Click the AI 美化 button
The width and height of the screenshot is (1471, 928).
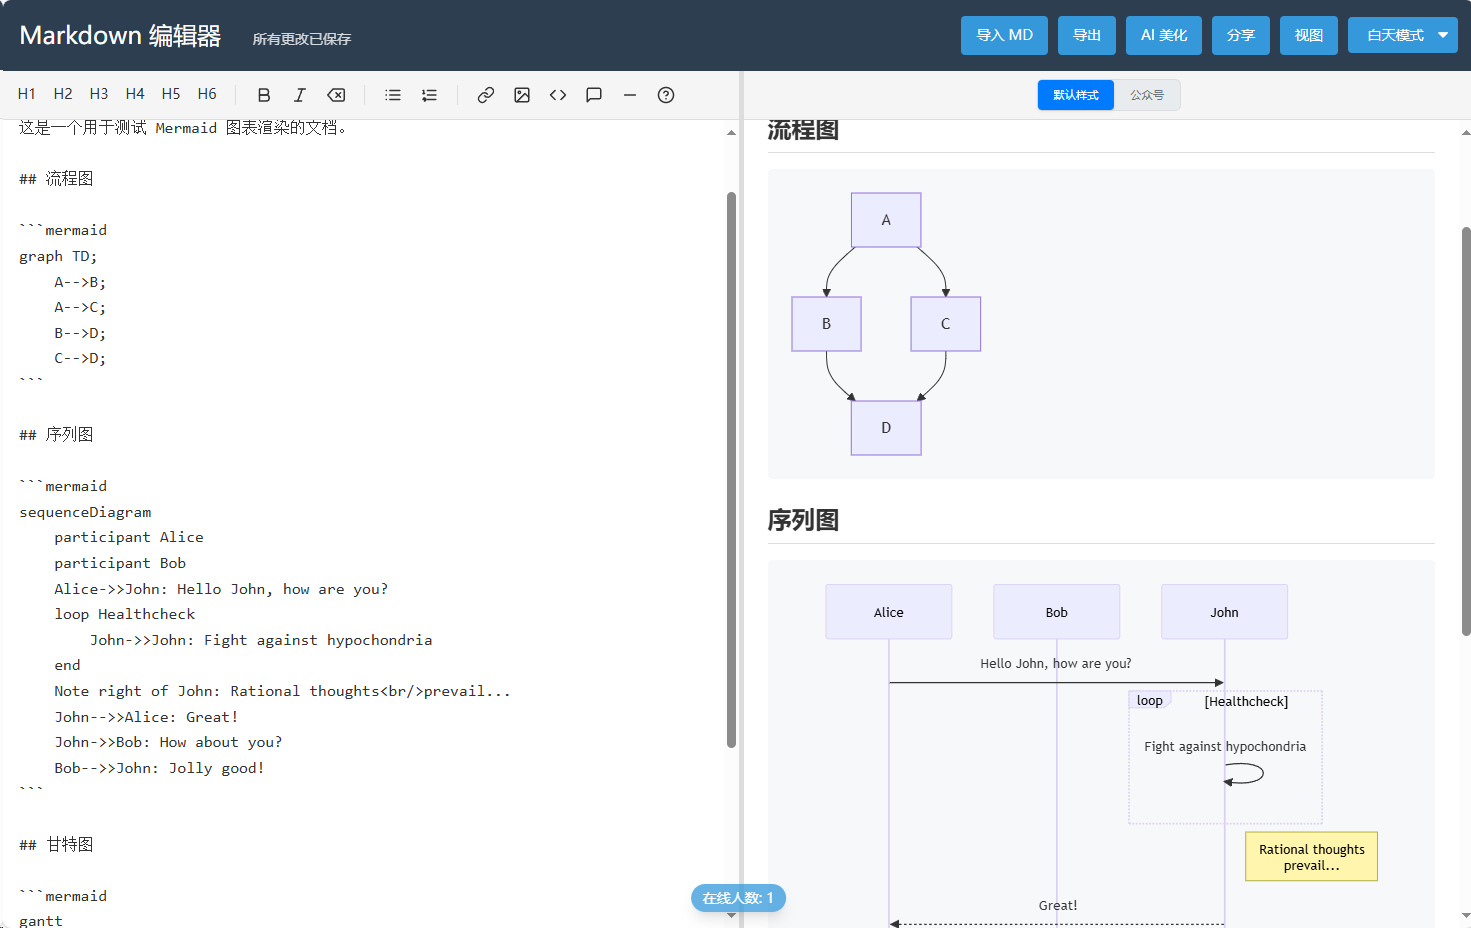coord(1164,35)
